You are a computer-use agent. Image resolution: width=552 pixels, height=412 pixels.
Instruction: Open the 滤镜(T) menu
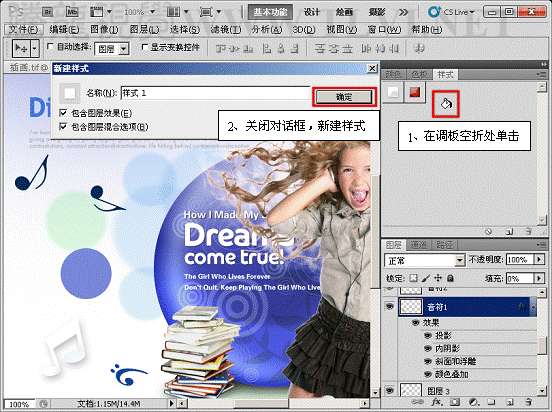tap(226, 29)
